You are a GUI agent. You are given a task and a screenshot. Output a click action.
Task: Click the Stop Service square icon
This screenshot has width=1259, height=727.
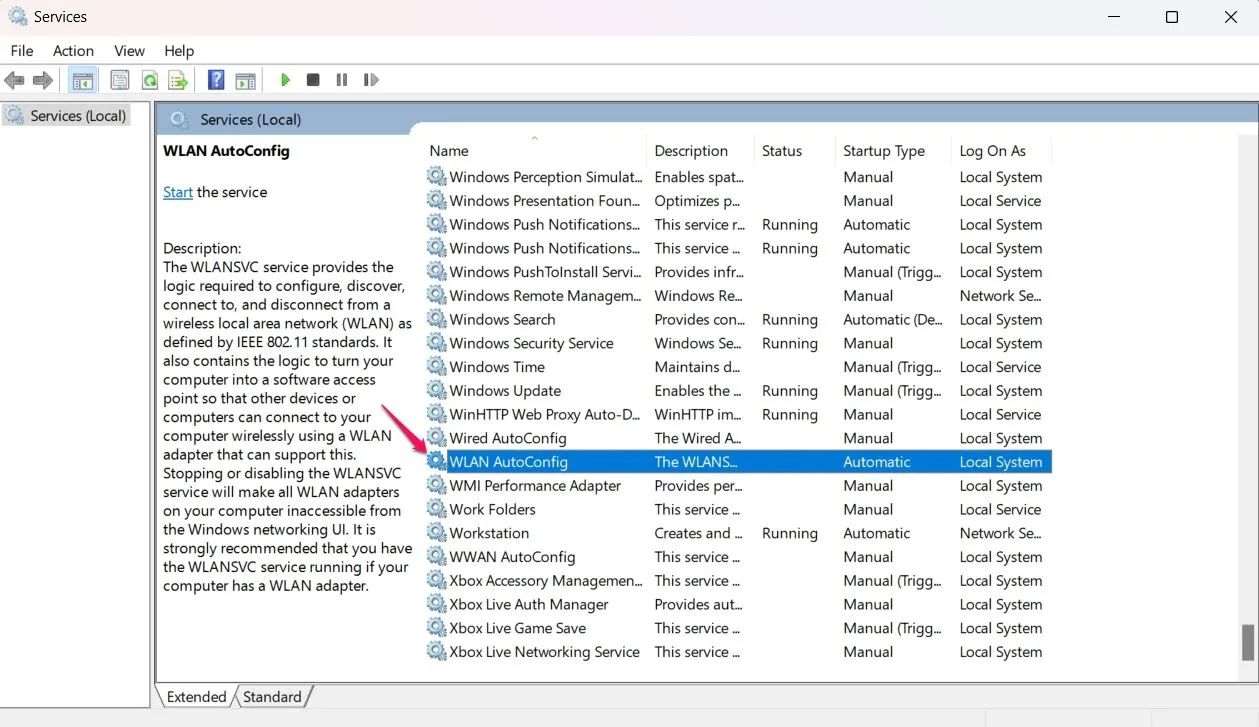pos(313,80)
